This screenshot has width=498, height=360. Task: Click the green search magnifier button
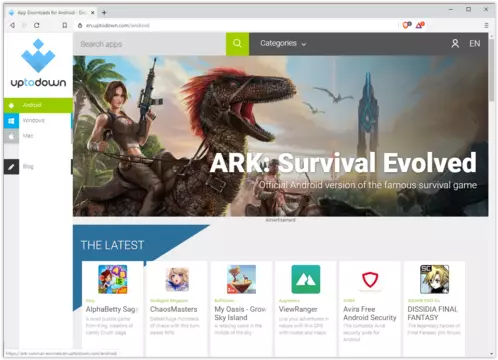tap(237, 44)
